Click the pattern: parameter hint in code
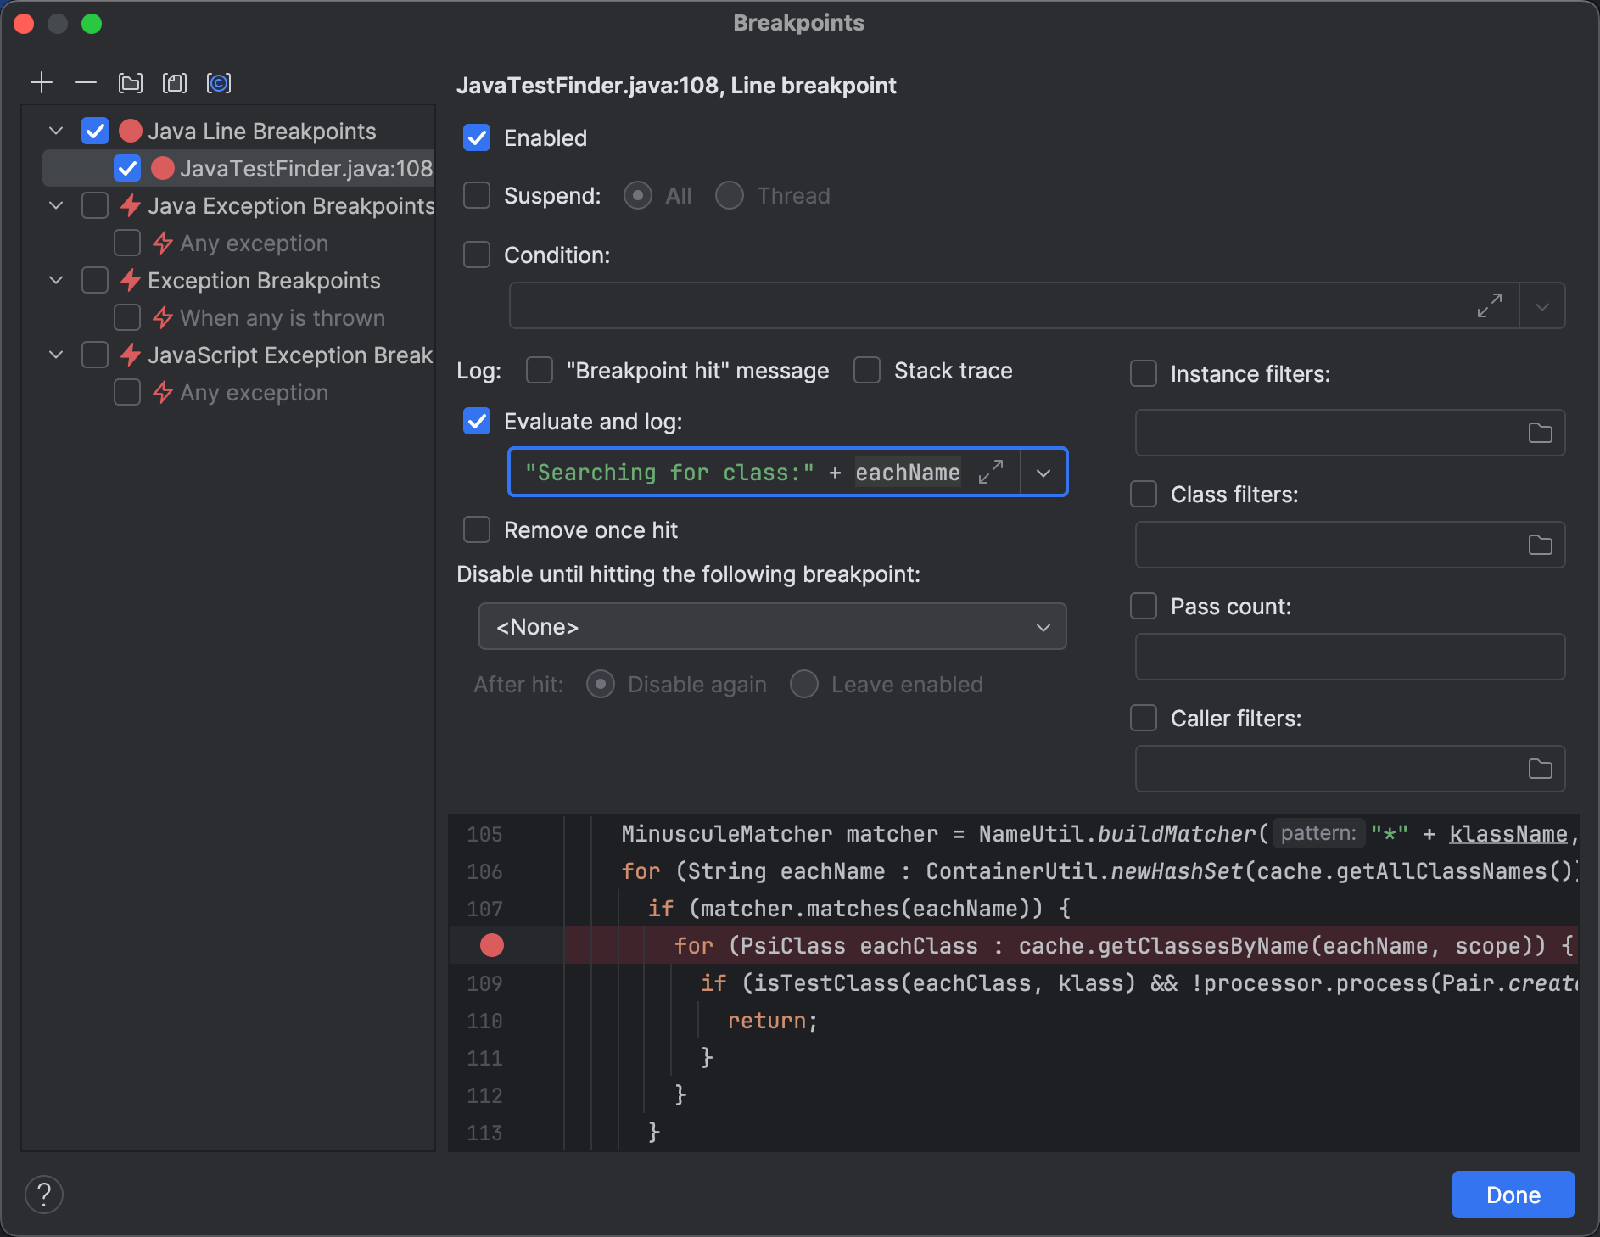1600x1237 pixels. pyautogui.click(x=1319, y=833)
